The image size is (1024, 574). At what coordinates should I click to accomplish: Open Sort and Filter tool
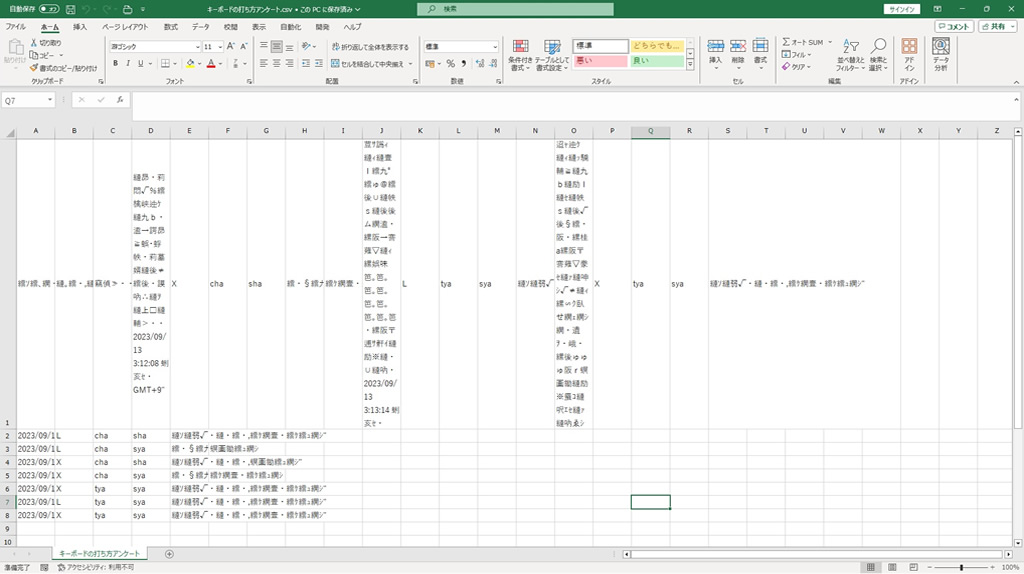click(851, 54)
